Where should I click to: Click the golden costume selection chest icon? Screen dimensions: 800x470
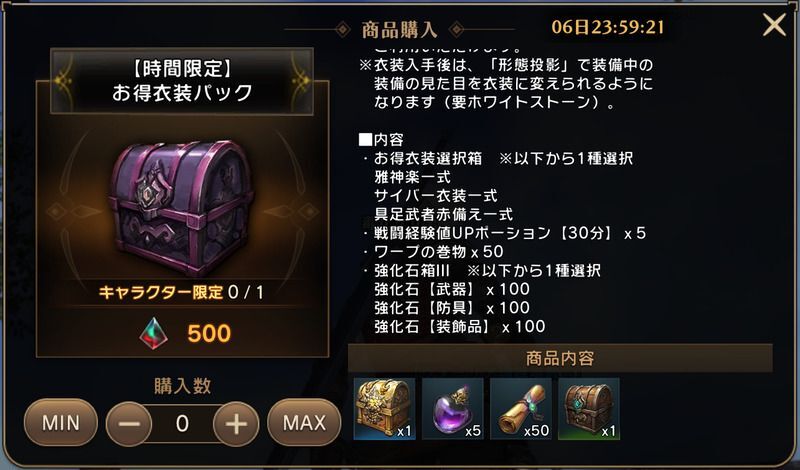coord(384,408)
